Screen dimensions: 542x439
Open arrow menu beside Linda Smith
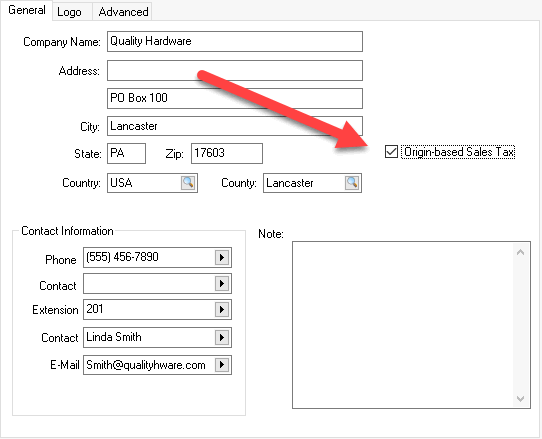coord(222,337)
